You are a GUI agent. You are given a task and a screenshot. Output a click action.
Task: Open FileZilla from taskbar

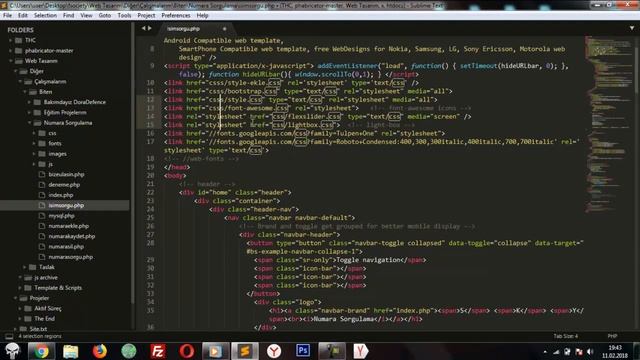tap(158, 351)
